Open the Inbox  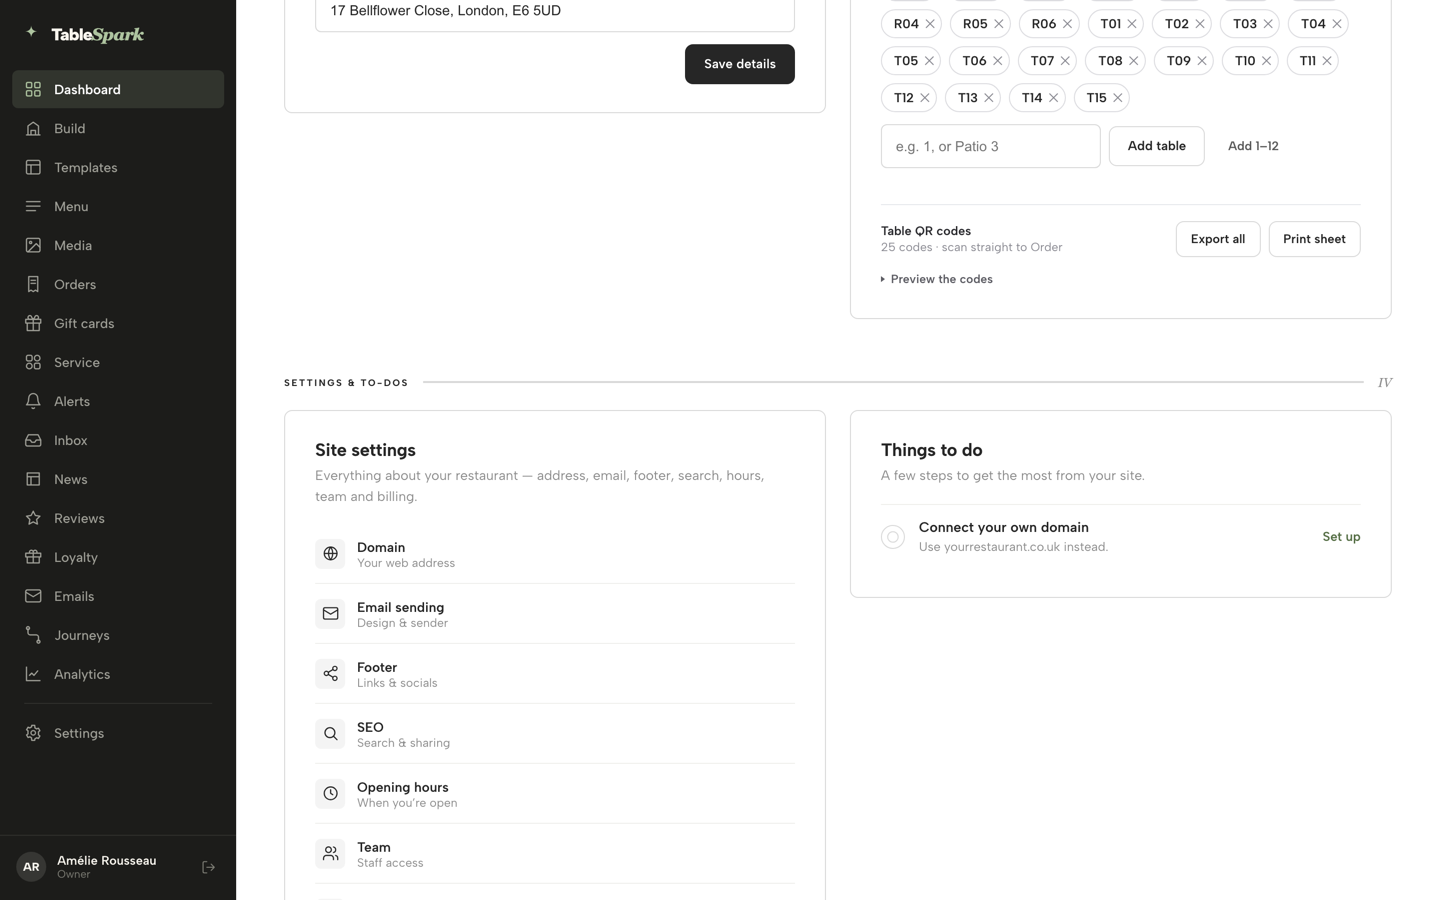118,440
